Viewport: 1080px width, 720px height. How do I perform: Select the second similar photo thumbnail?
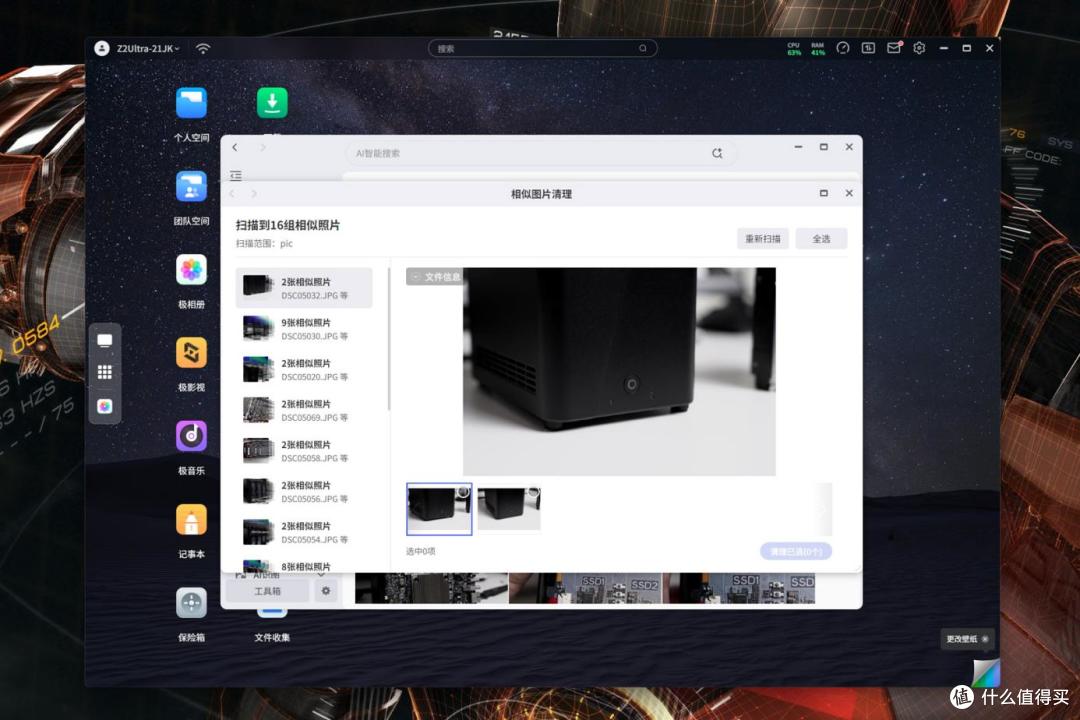point(509,509)
